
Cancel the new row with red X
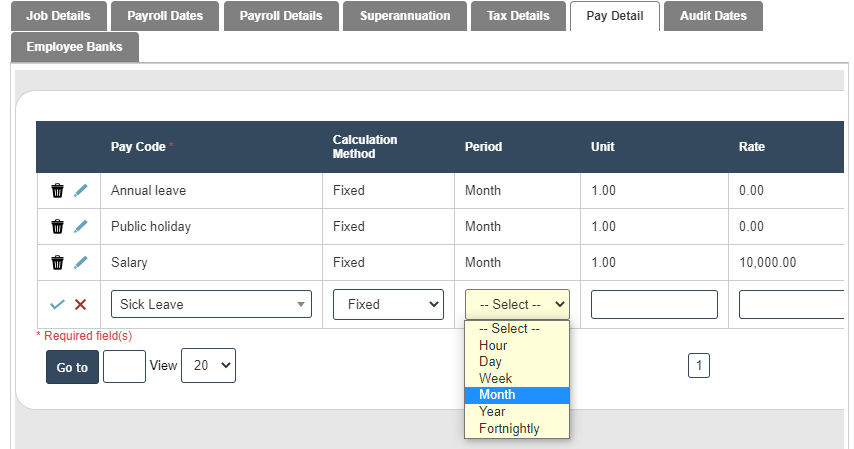pyautogui.click(x=81, y=304)
